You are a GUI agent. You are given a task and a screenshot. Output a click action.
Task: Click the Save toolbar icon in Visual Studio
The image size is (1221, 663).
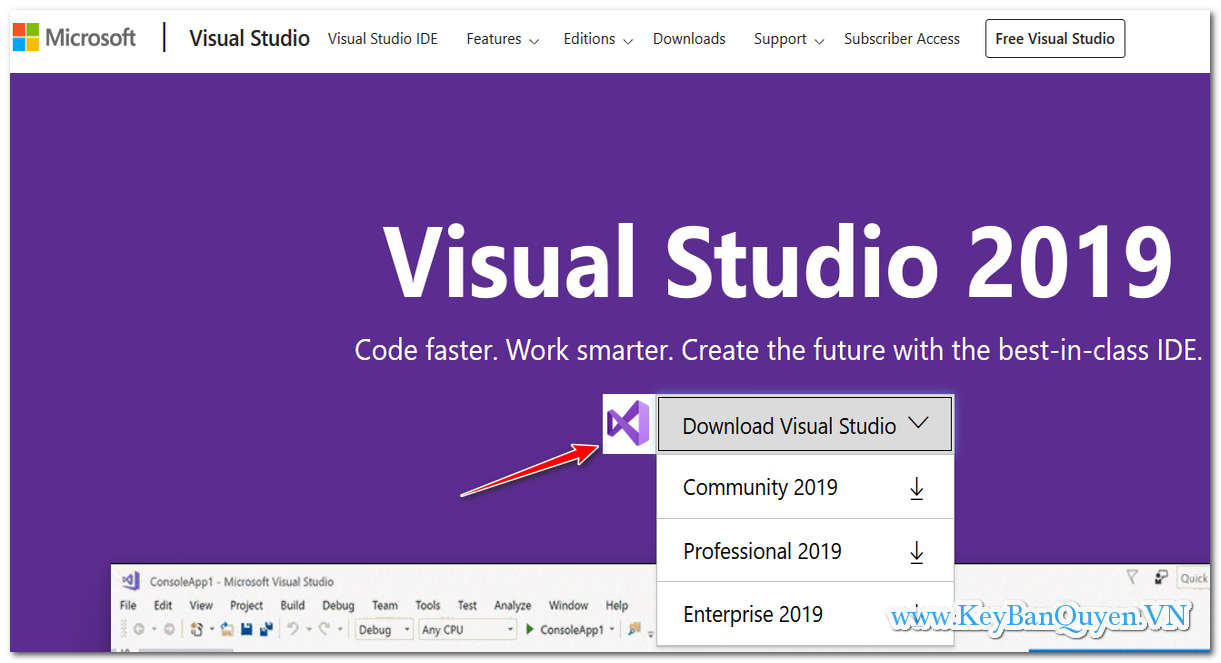(x=246, y=629)
